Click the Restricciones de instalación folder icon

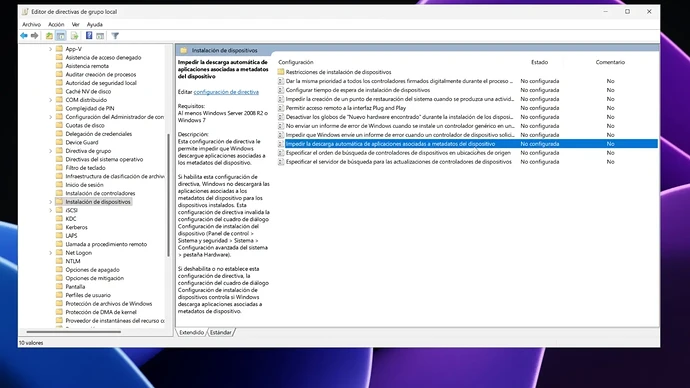(x=281, y=72)
